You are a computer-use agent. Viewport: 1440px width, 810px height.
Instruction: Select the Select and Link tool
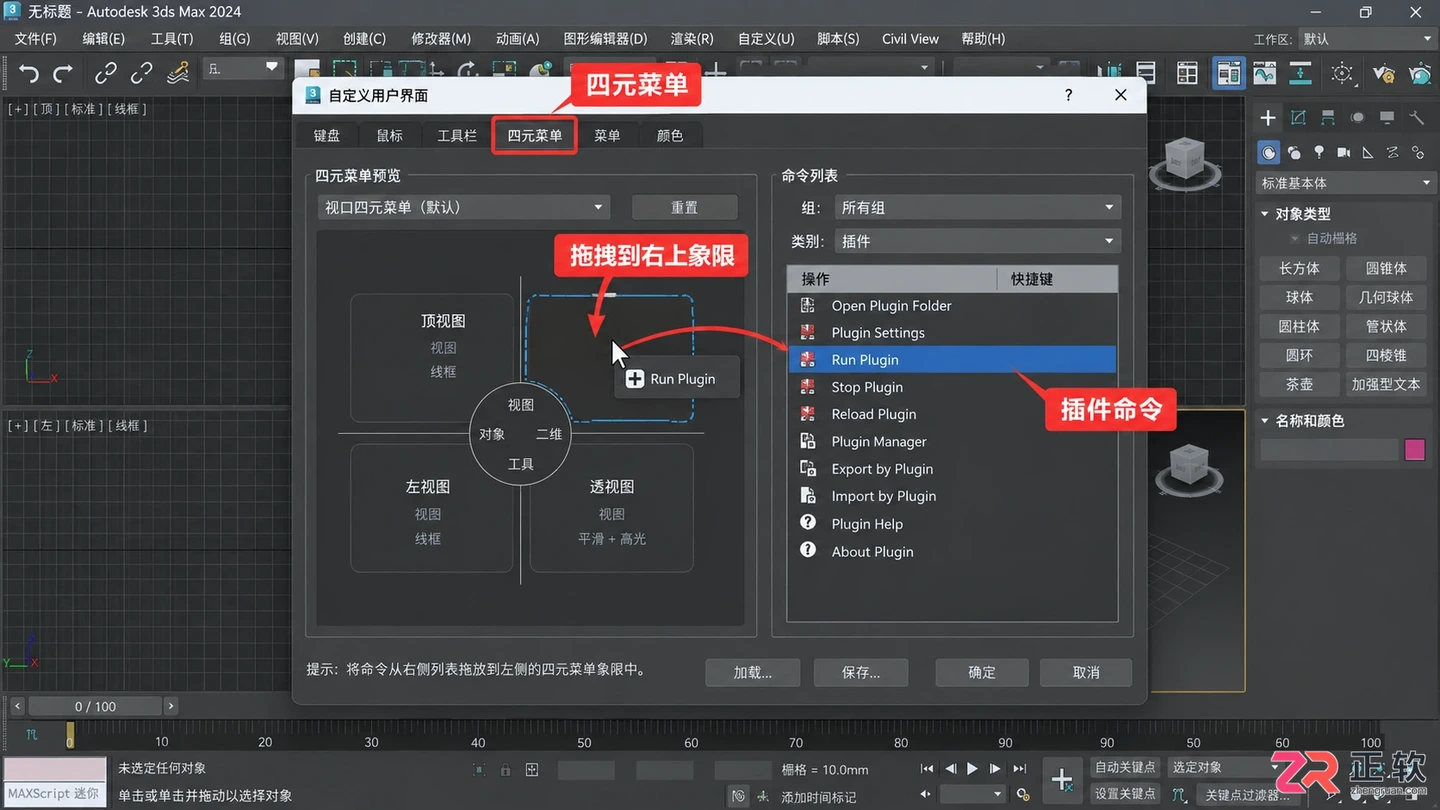pos(106,73)
